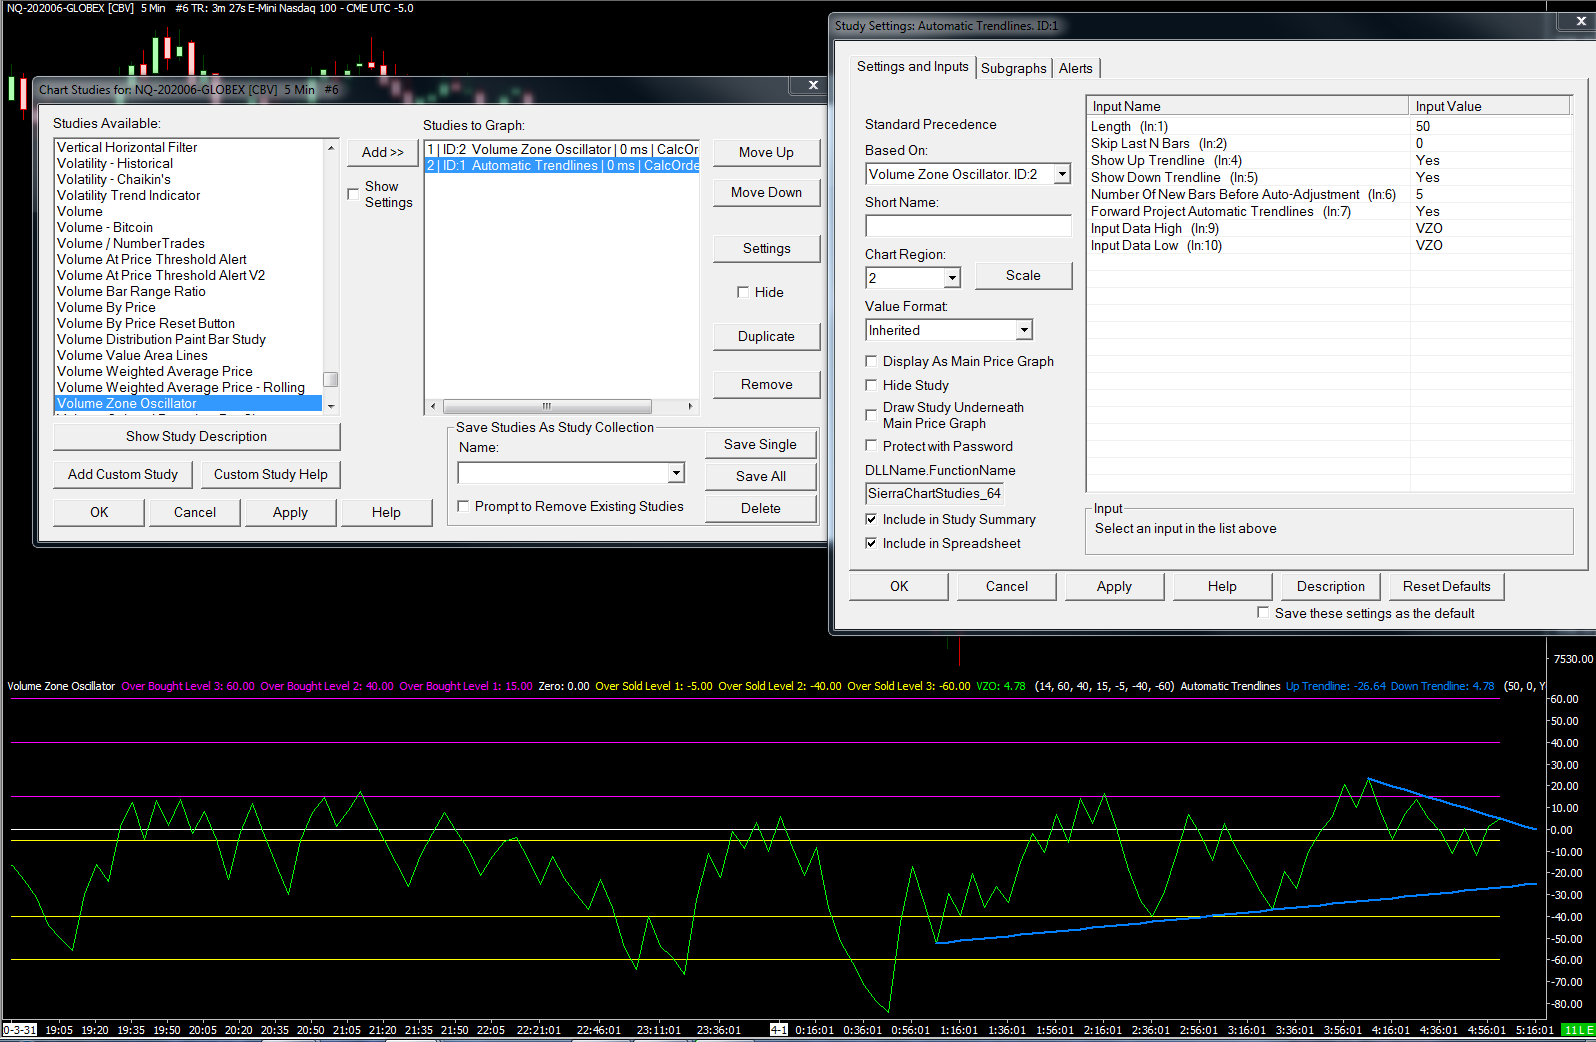Click the Scale button
Image resolution: width=1596 pixels, height=1042 pixels.
tap(1023, 275)
